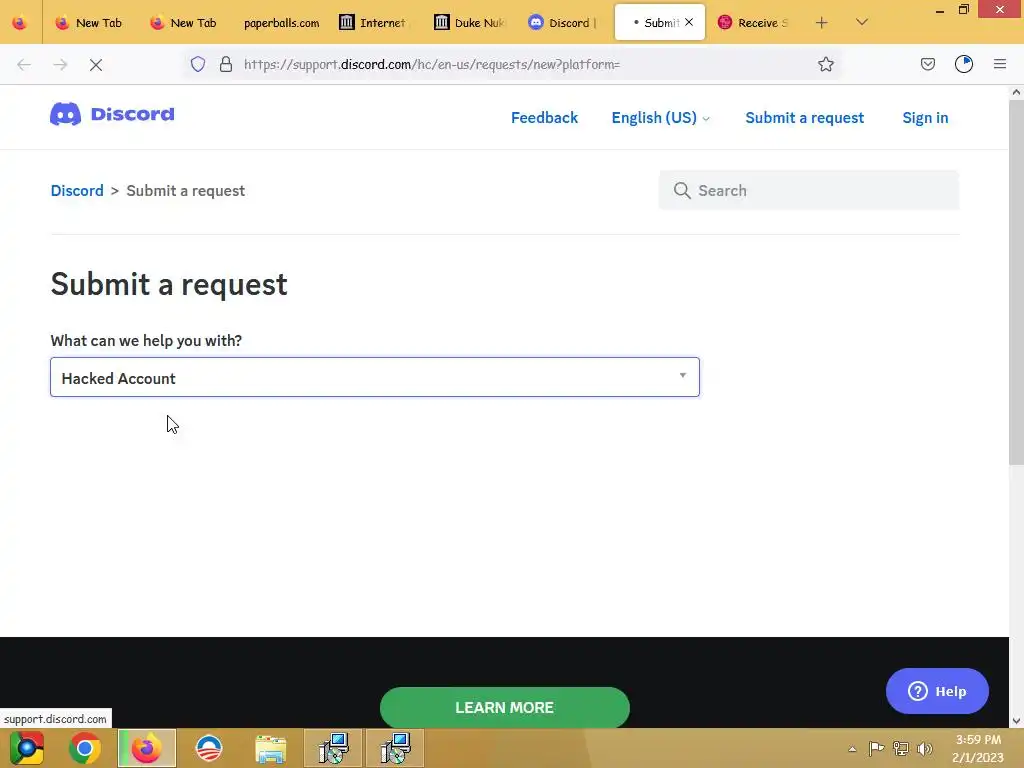Open the second installer icon in taskbar
Image resolution: width=1024 pixels, height=768 pixels.
pyautogui.click(x=395, y=748)
